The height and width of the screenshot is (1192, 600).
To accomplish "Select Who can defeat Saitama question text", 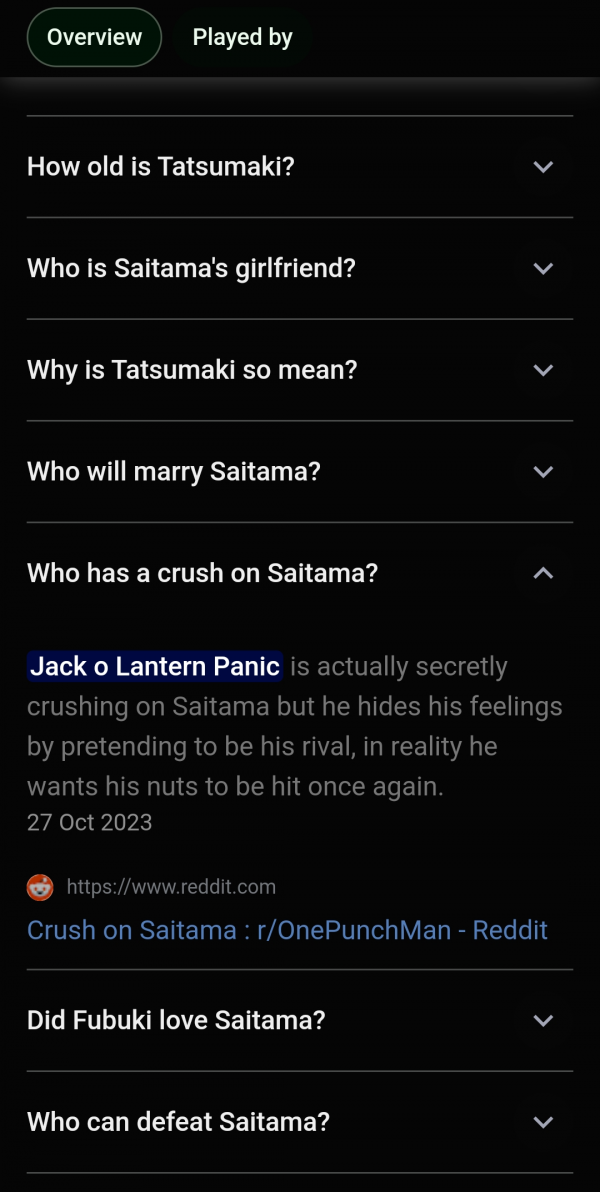I will (179, 1122).
